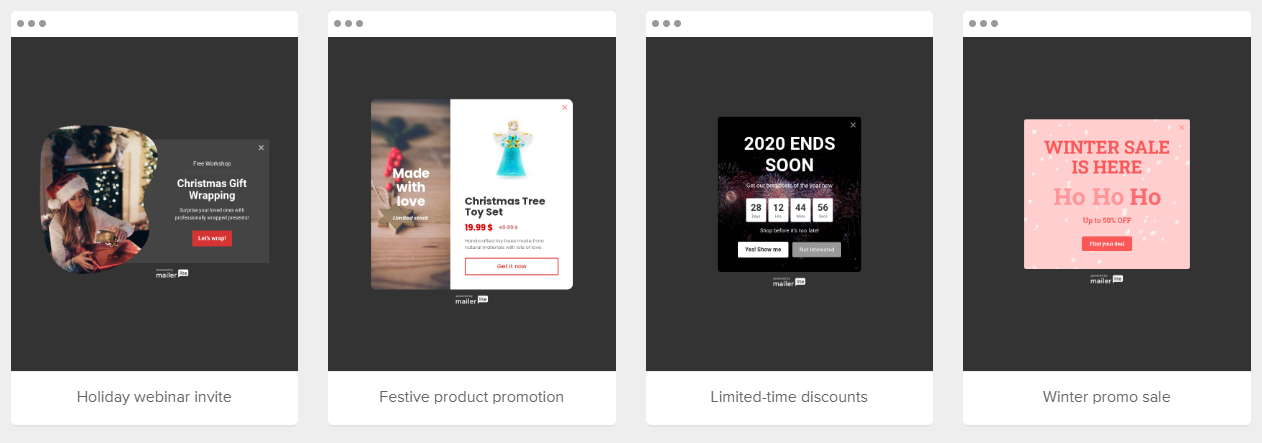Click the MailerLite logo under toy set popup
This screenshot has width=1262, height=443.
click(x=472, y=298)
